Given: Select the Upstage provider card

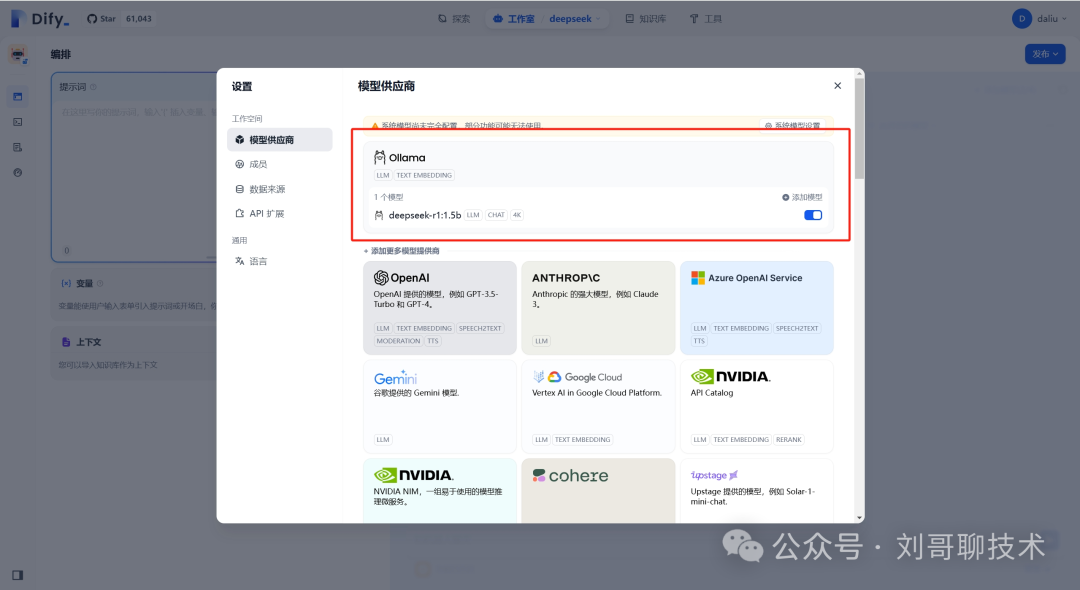Looking at the screenshot, I should 756,490.
